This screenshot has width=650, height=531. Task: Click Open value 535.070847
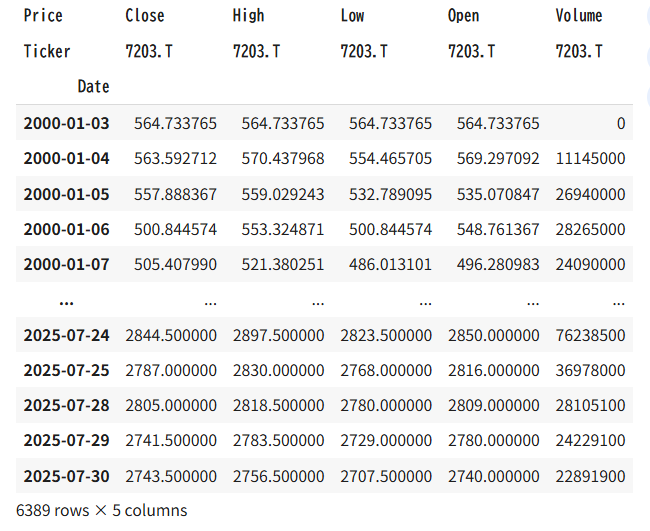tap(498, 194)
